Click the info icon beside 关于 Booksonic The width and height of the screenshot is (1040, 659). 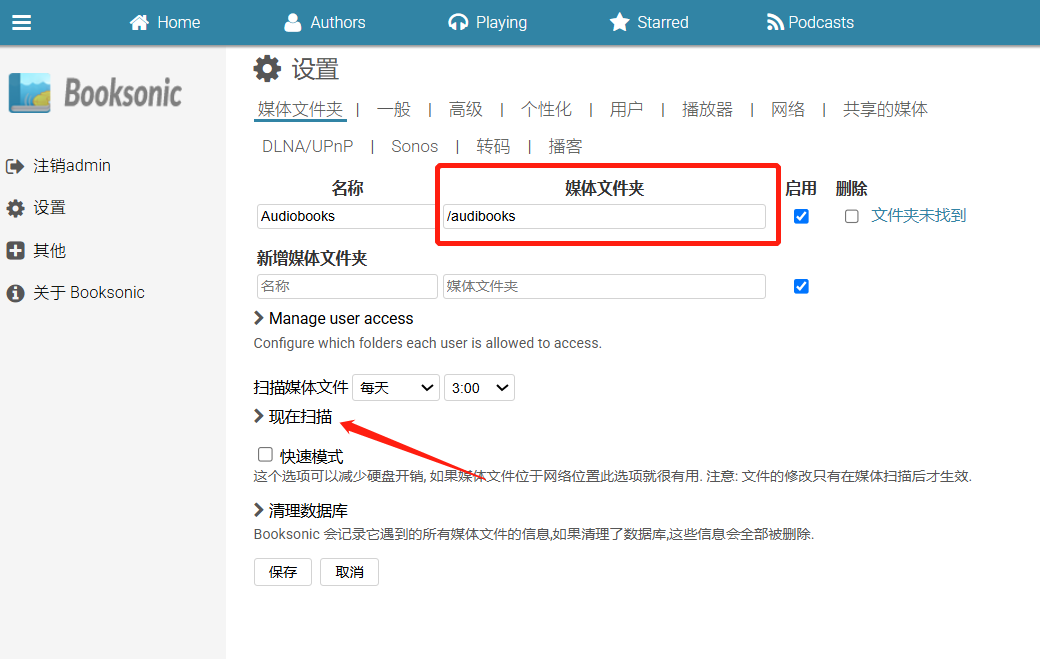pos(16,292)
